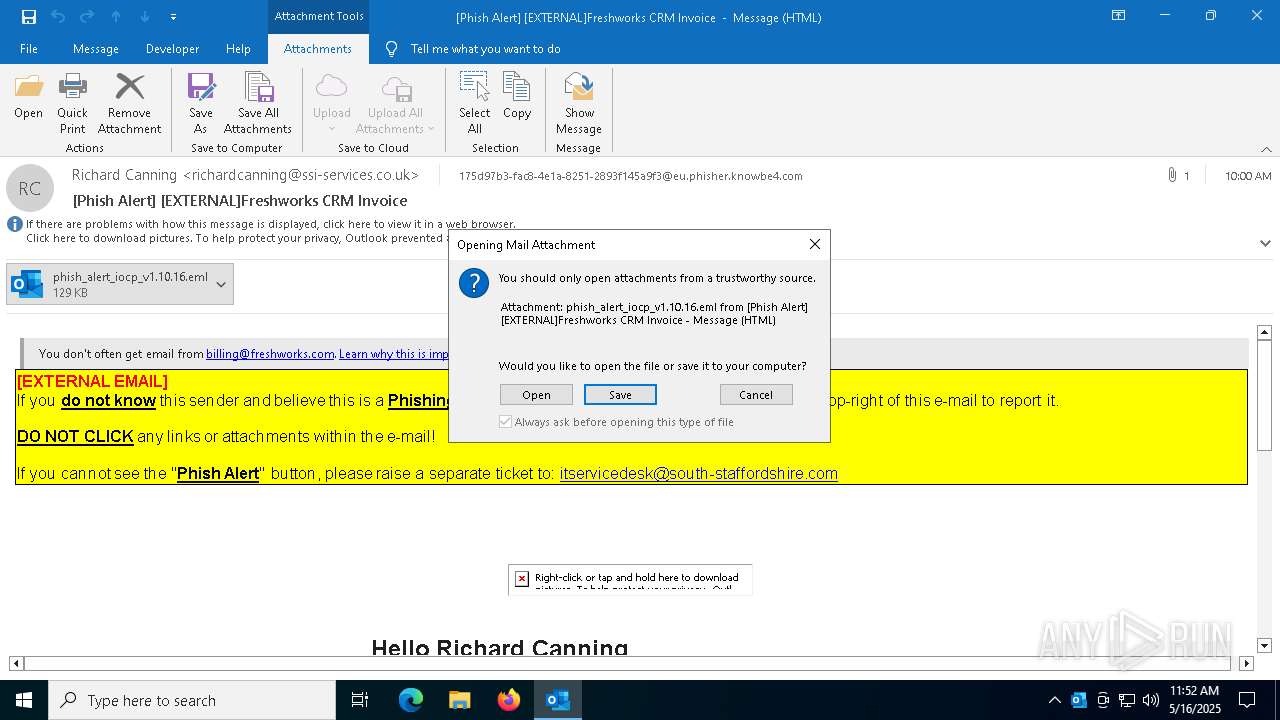Show hidden tray icons chevron
This screenshot has height=720, width=1280.
(x=1054, y=700)
